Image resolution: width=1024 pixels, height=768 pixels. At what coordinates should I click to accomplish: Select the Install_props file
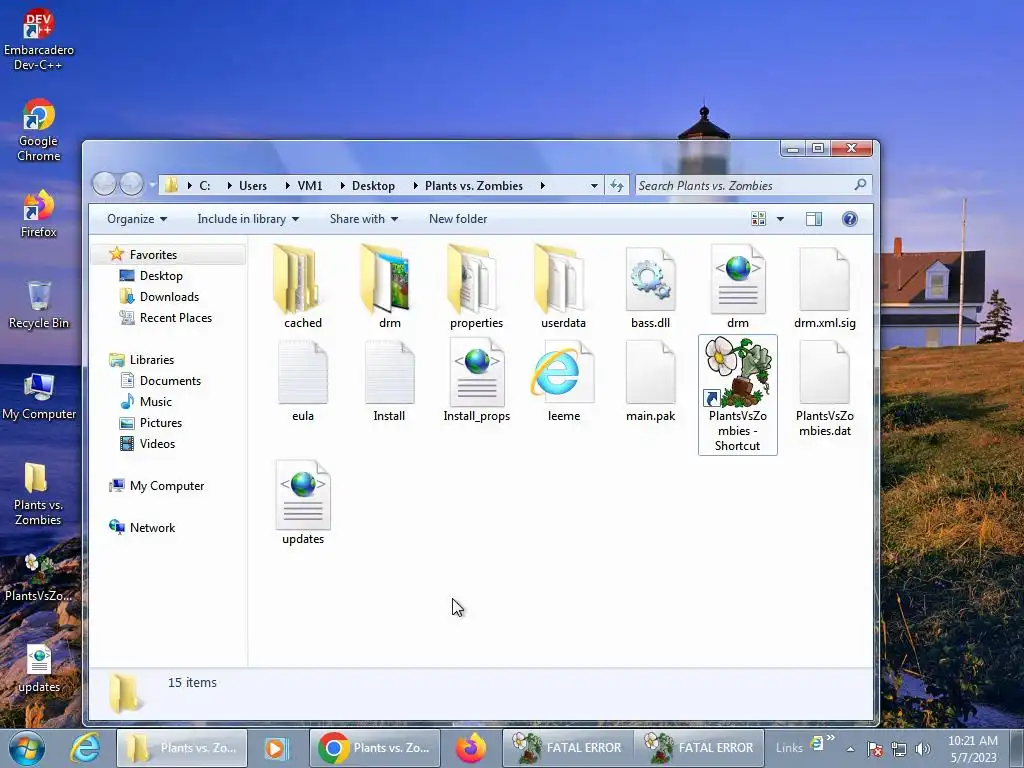point(476,380)
